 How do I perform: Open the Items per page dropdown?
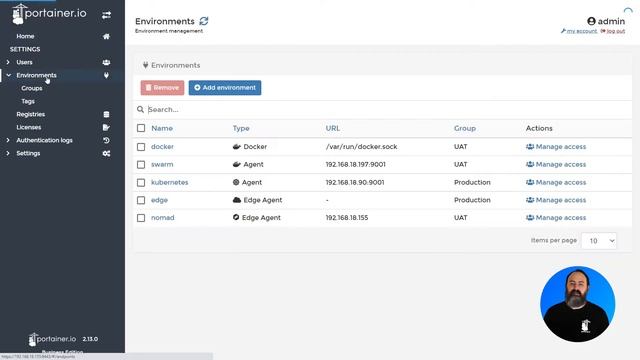599,241
